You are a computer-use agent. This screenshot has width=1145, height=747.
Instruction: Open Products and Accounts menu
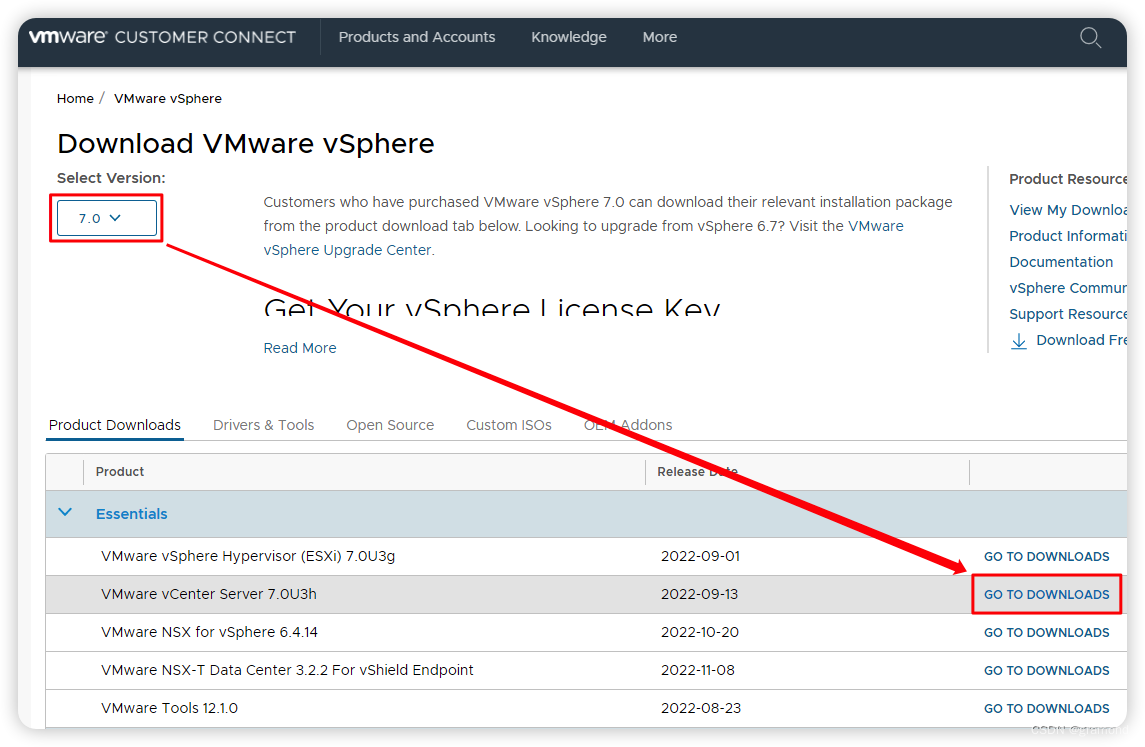pyautogui.click(x=417, y=37)
